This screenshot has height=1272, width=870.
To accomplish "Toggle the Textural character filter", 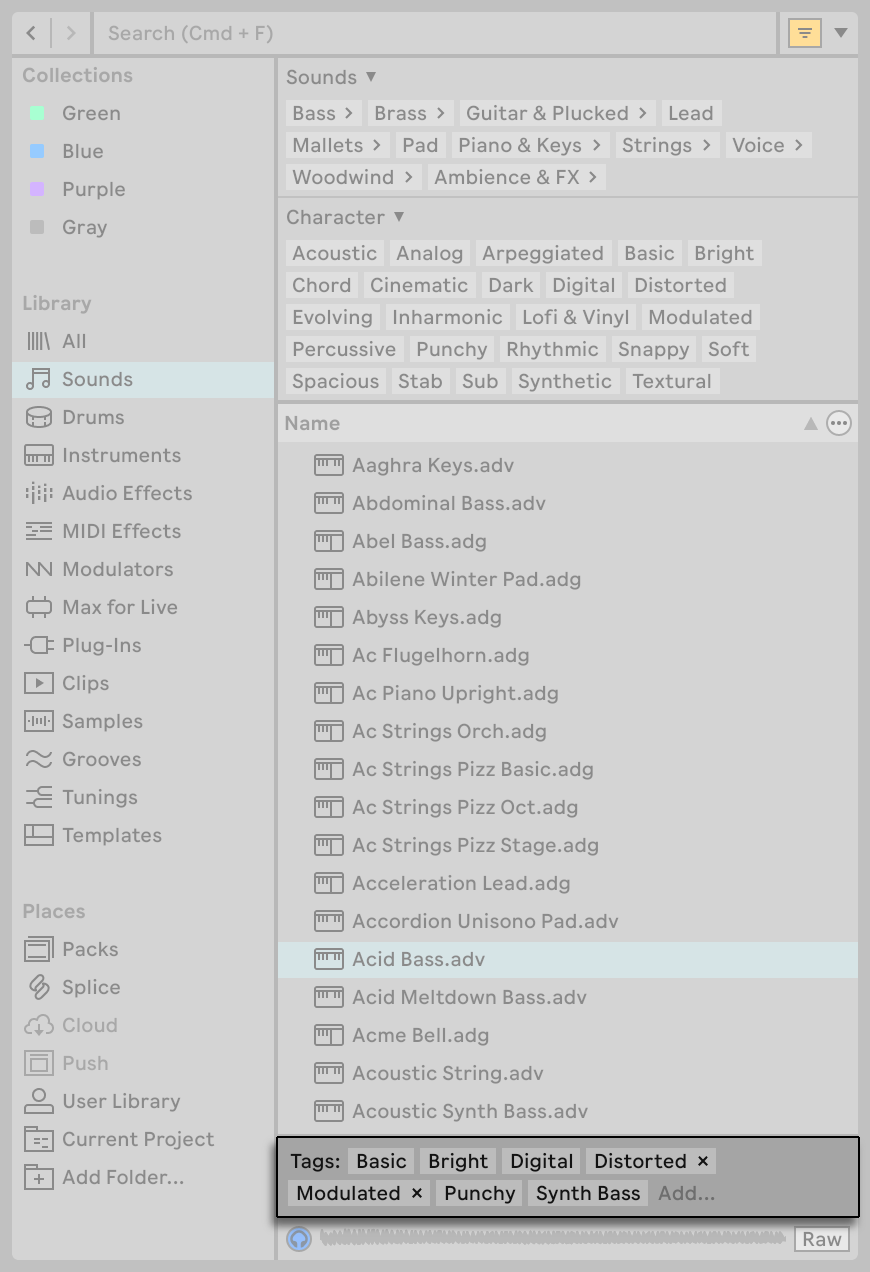I will pos(672,381).
